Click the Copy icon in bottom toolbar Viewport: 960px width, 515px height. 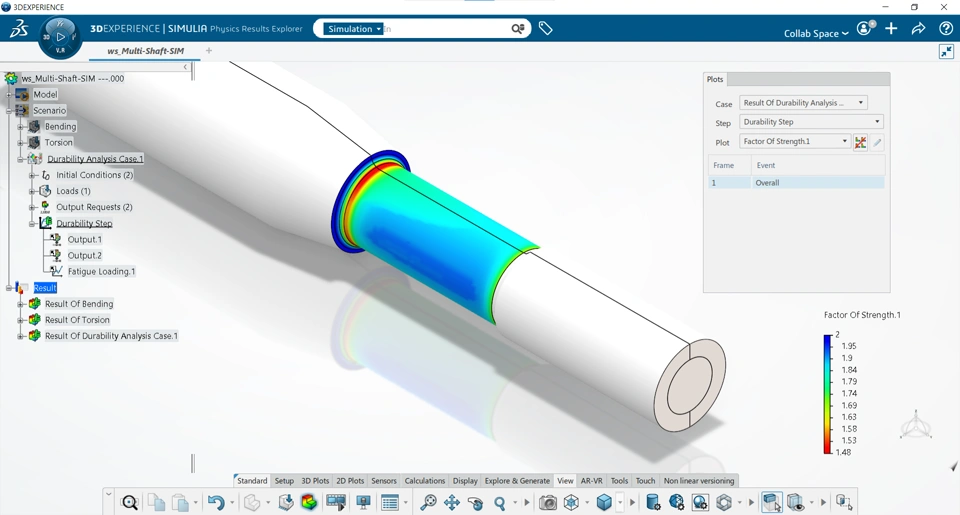click(157, 503)
